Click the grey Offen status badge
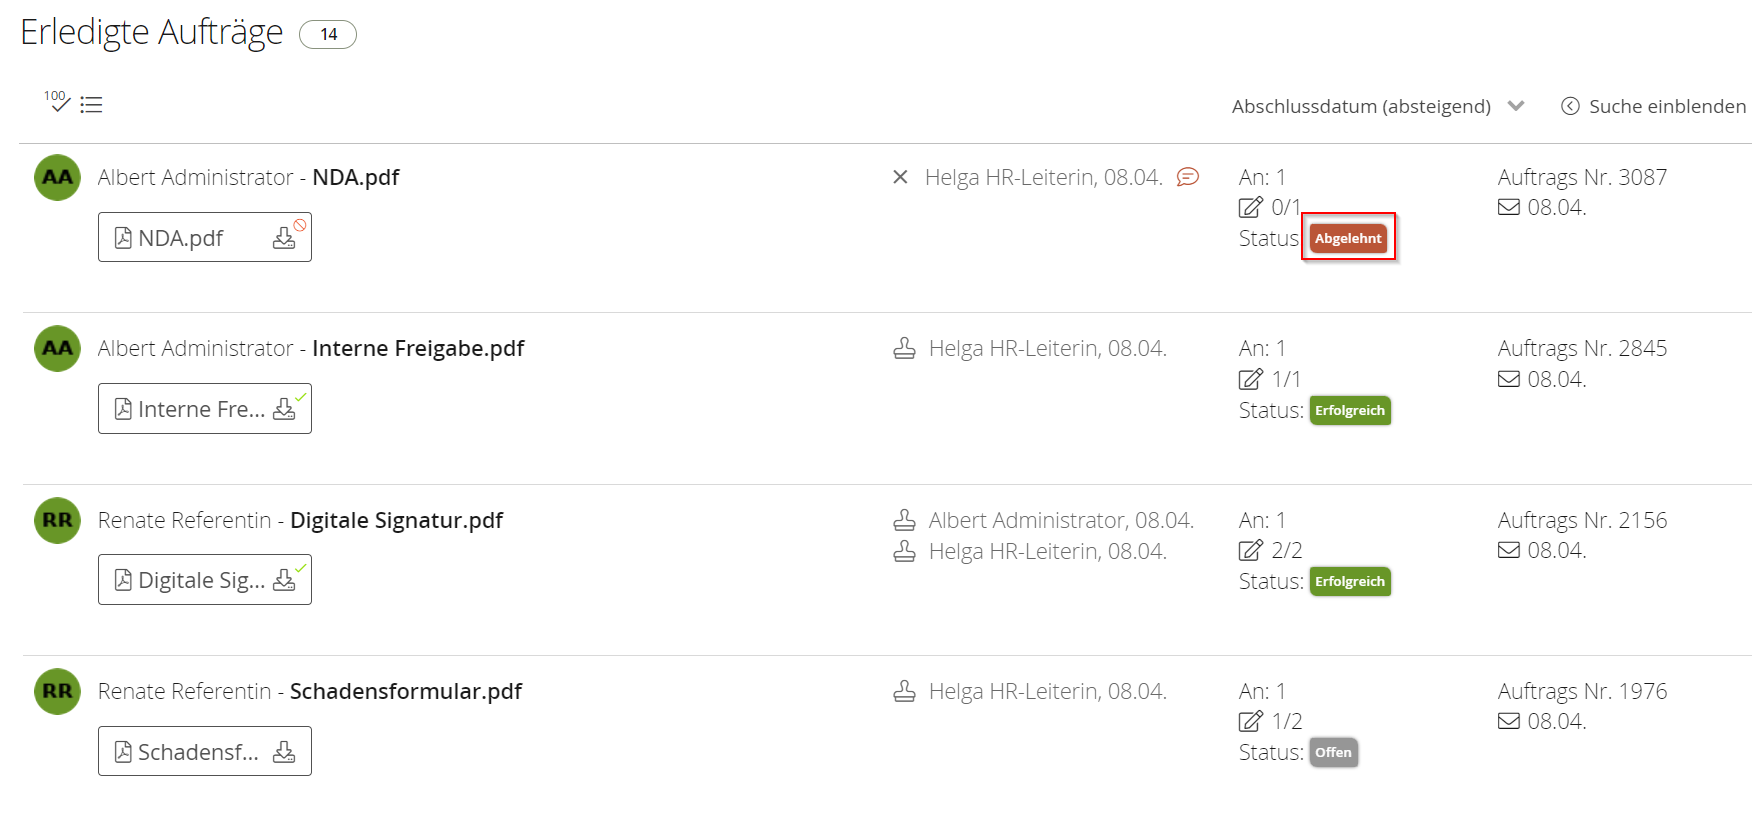The height and width of the screenshot is (817, 1752). [1333, 752]
